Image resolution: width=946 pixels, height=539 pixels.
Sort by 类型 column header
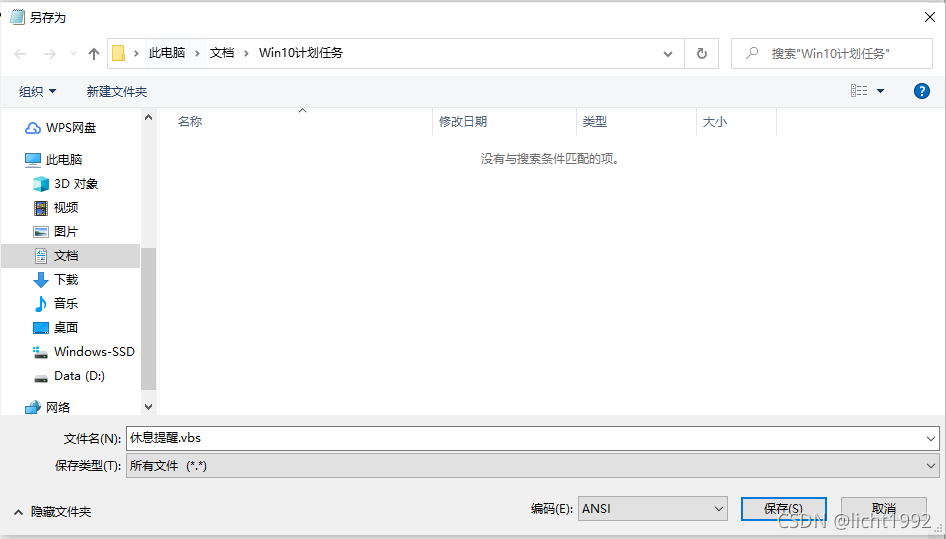594,121
